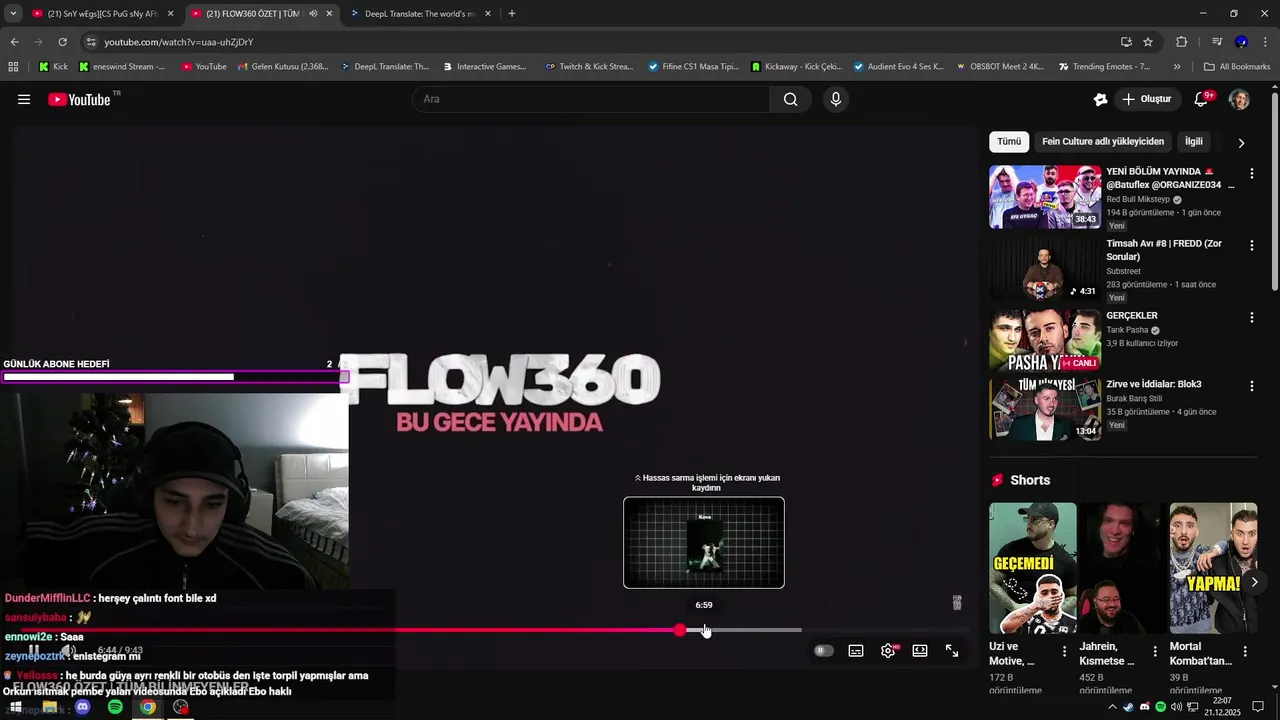Open the Windows Start menu
This screenshot has height=720, width=1280.
pyautogui.click(x=15, y=707)
